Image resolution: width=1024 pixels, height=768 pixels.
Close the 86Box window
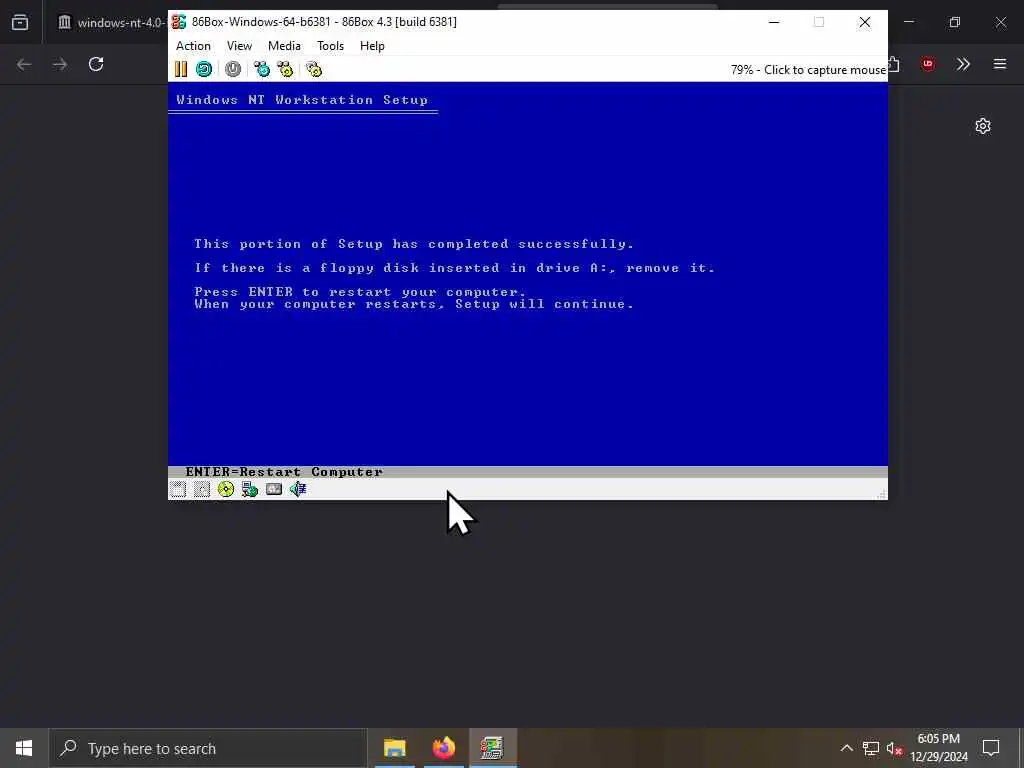865,22
